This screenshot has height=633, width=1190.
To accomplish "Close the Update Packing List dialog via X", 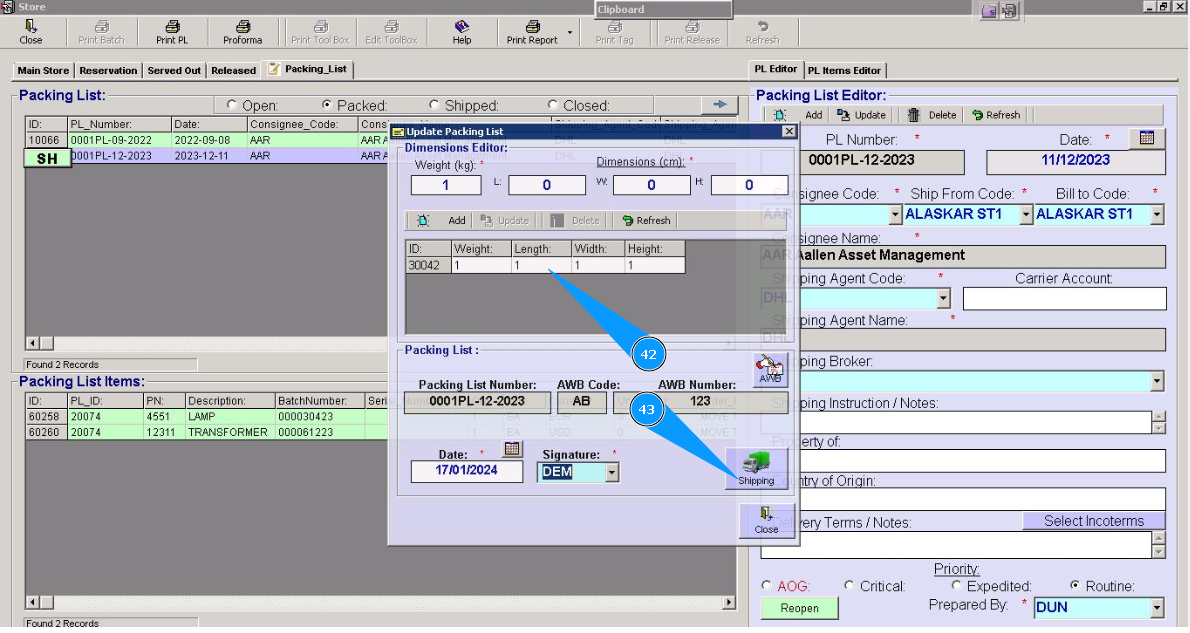I will pyautogui.click(x=789, y=131).
